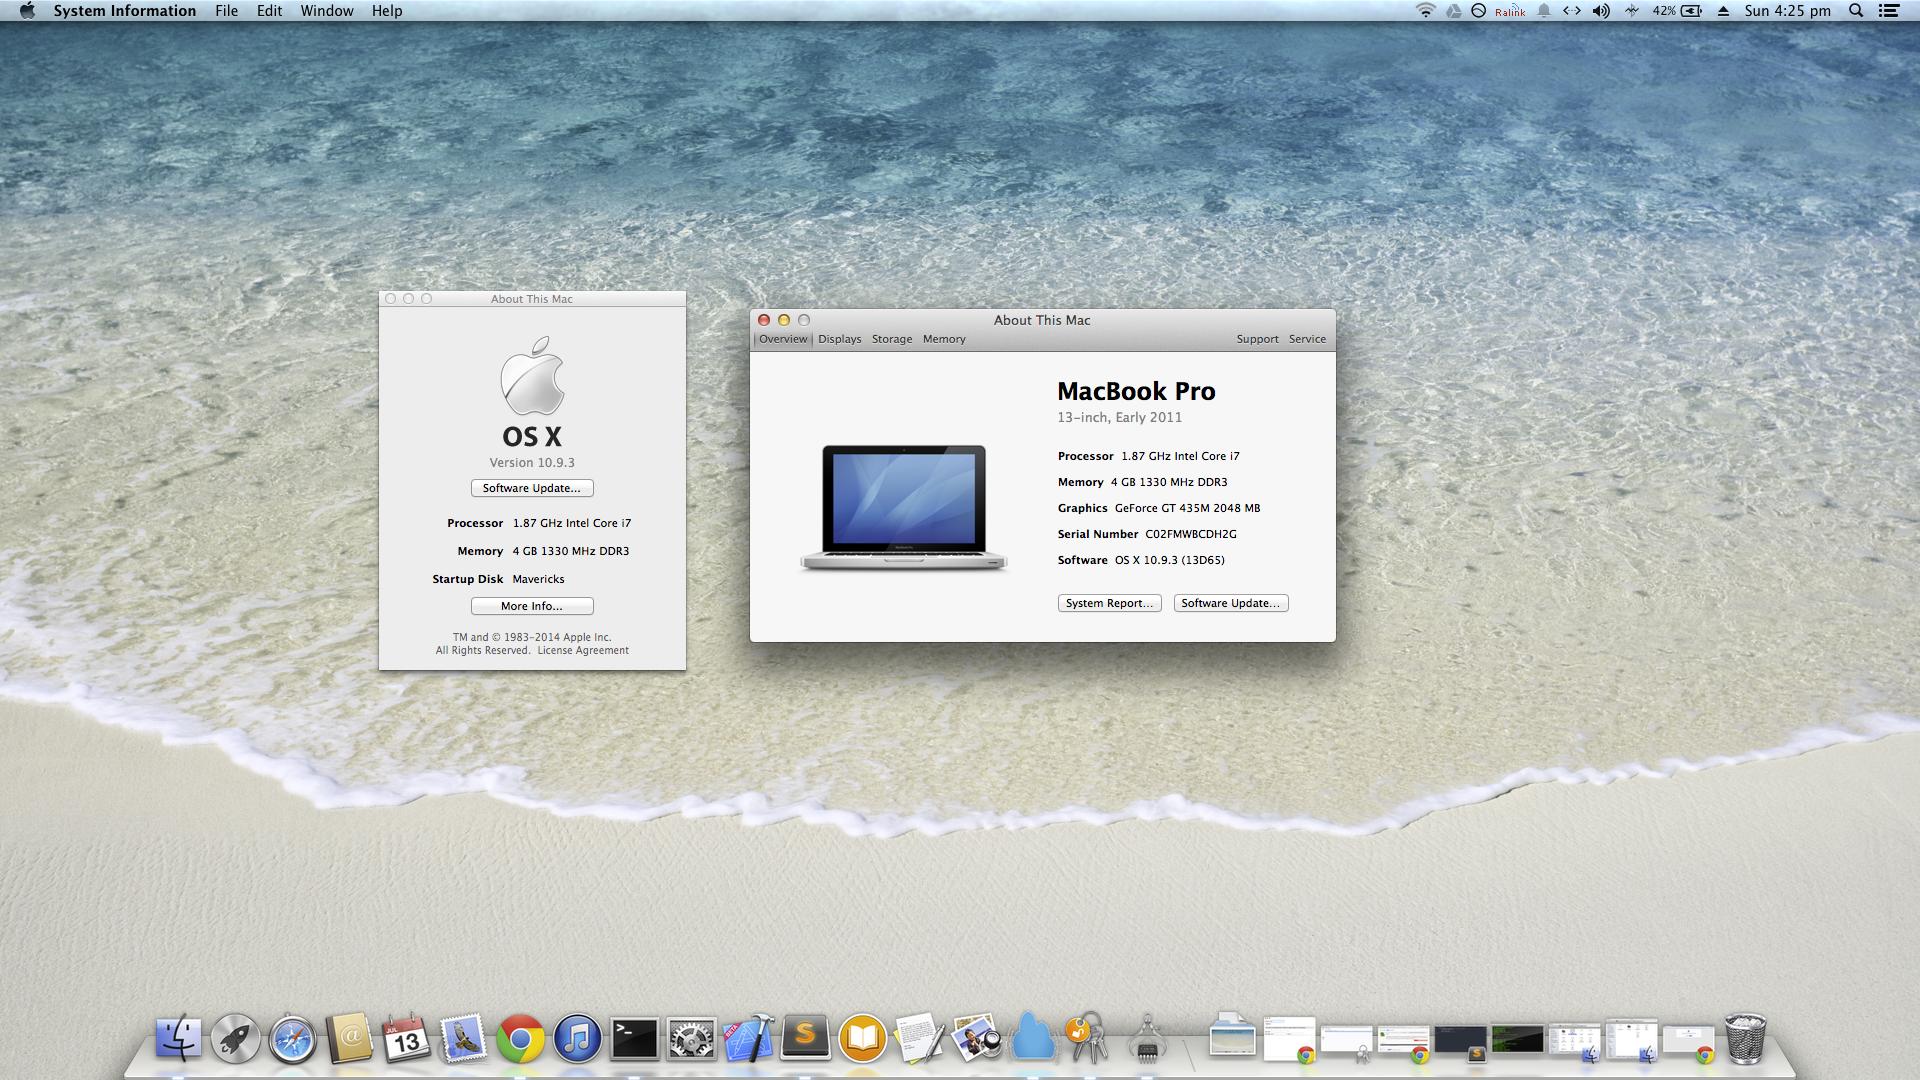The image size is (1920, 1080).
Task: Open blue cloud app in dock
Action: click(x=1033, y=1036)
